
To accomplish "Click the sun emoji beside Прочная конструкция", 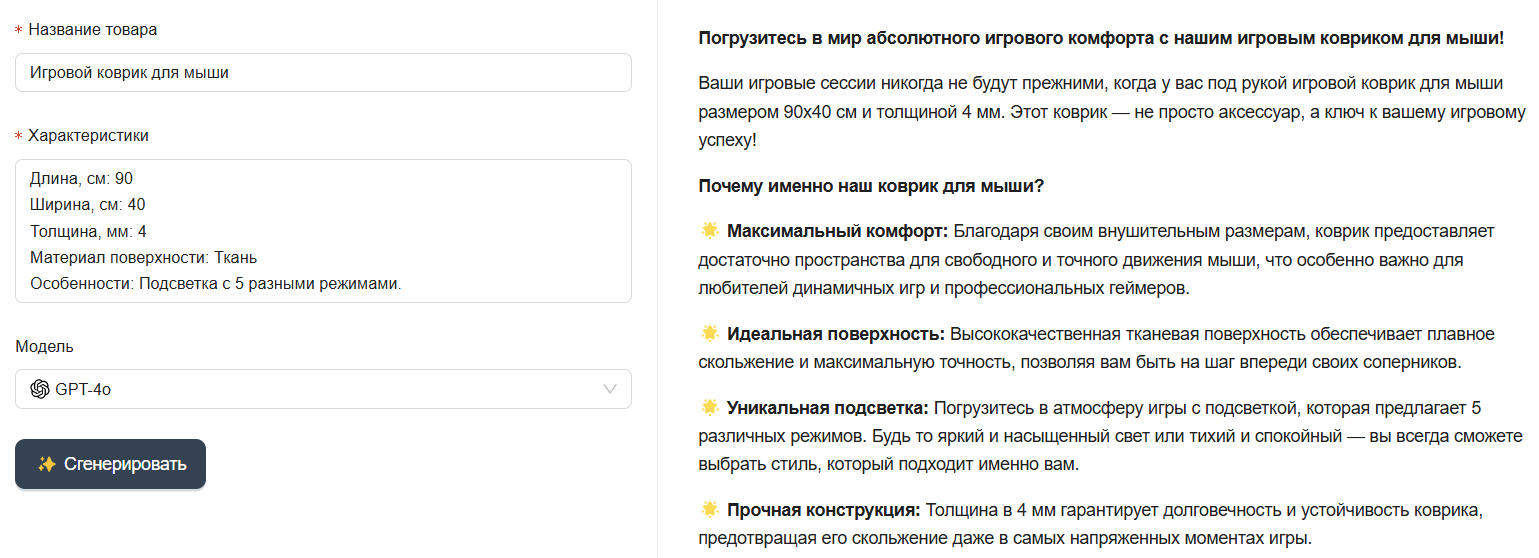I will pyautogui.click(x=710, y=510).
